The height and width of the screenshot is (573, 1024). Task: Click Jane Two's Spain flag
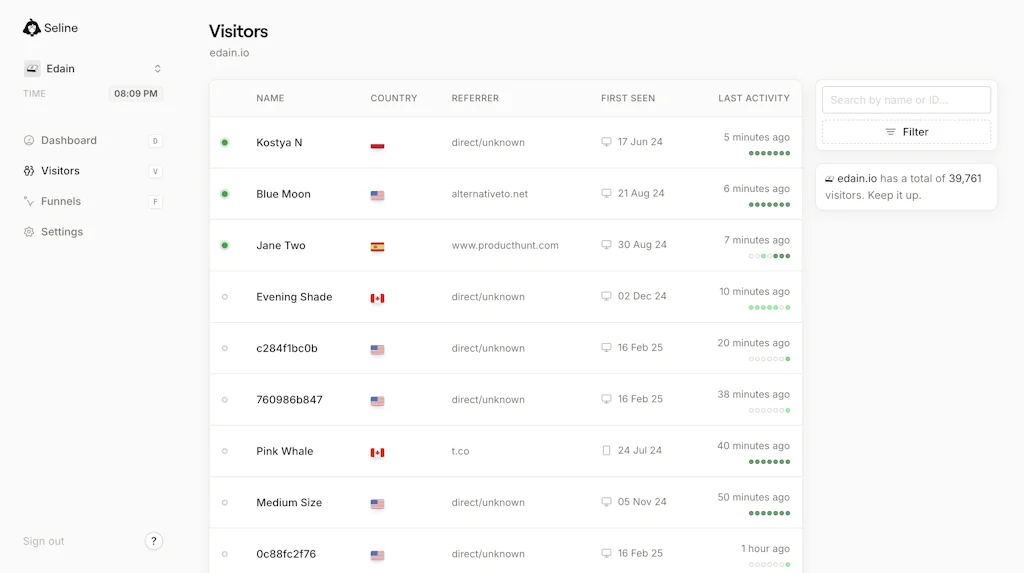pos(377,247)
